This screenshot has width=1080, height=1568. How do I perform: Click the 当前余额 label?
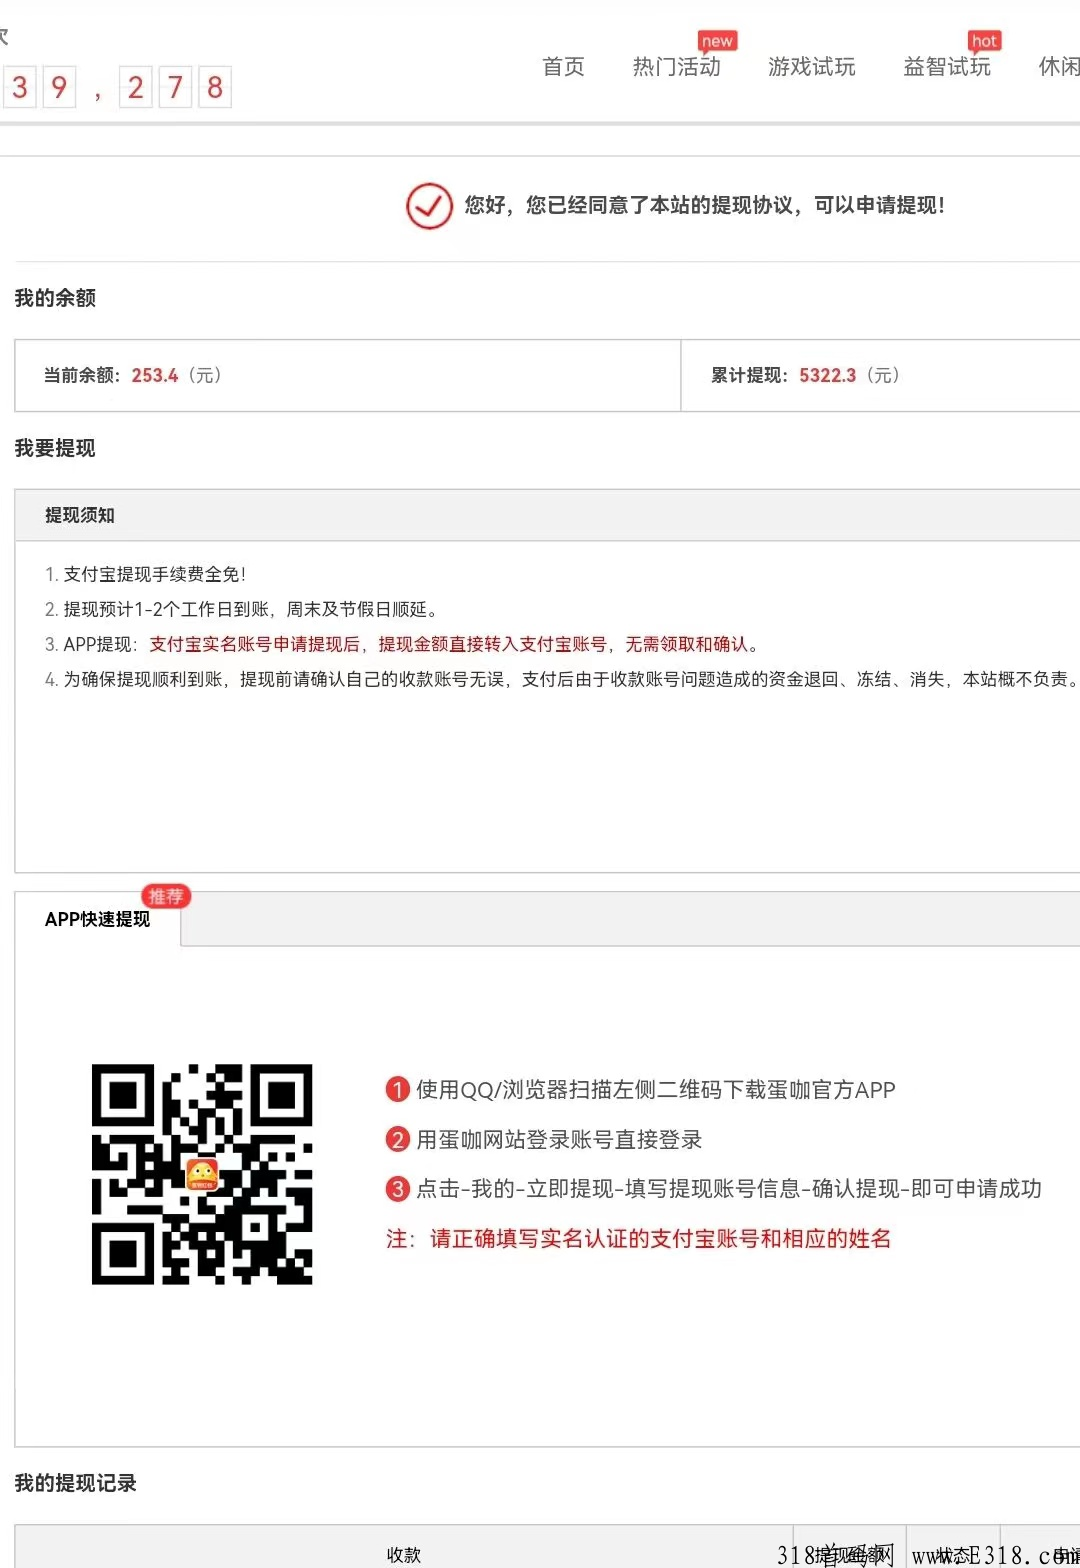pyautogui.click(x=82, y=375)
